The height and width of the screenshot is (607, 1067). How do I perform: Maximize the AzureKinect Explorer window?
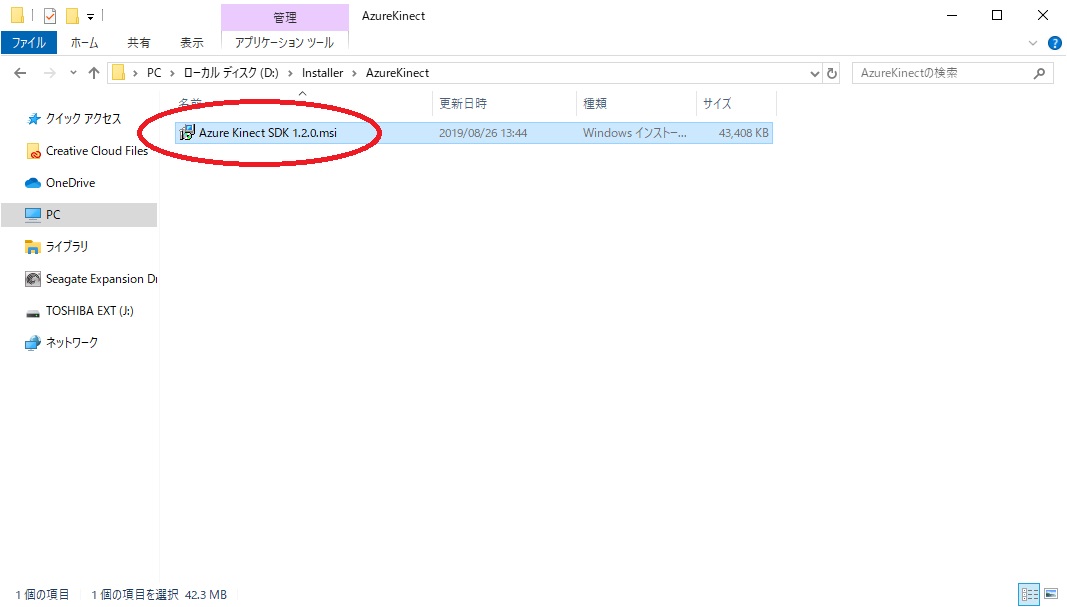[x=997, y=15]
